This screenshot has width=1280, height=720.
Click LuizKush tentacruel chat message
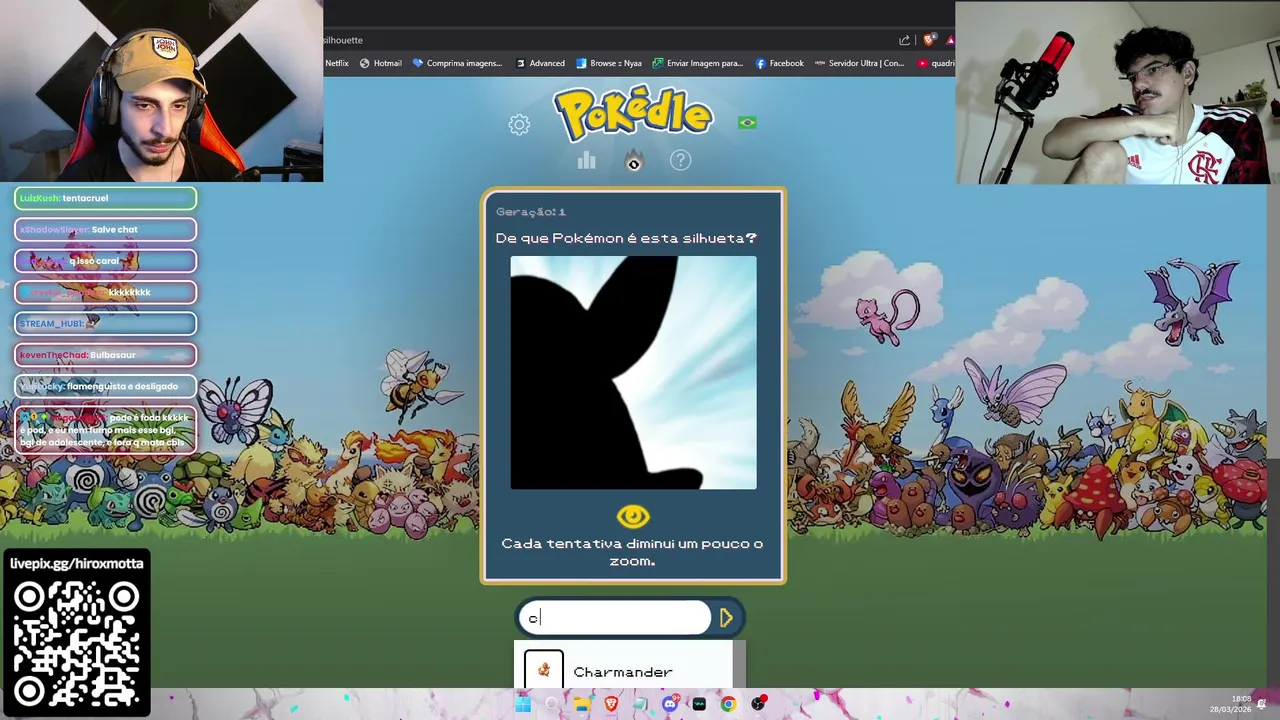(105, 198)
